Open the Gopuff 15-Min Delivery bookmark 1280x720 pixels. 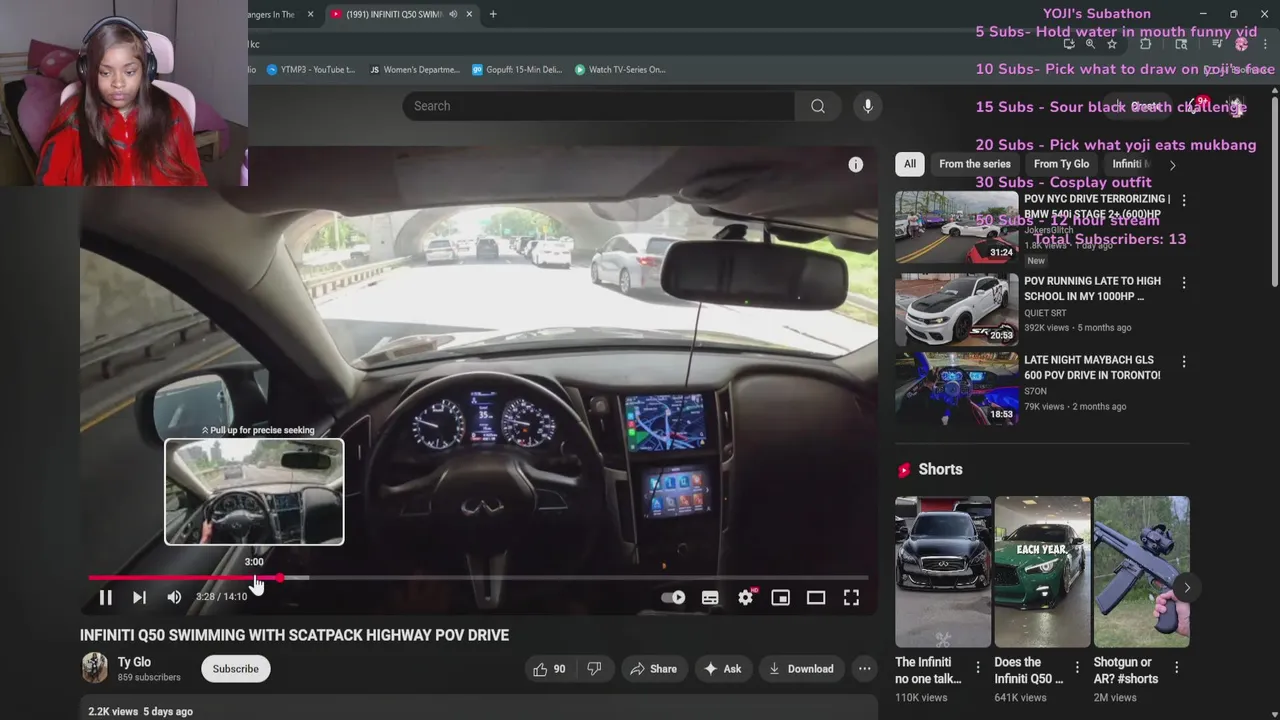517,70
